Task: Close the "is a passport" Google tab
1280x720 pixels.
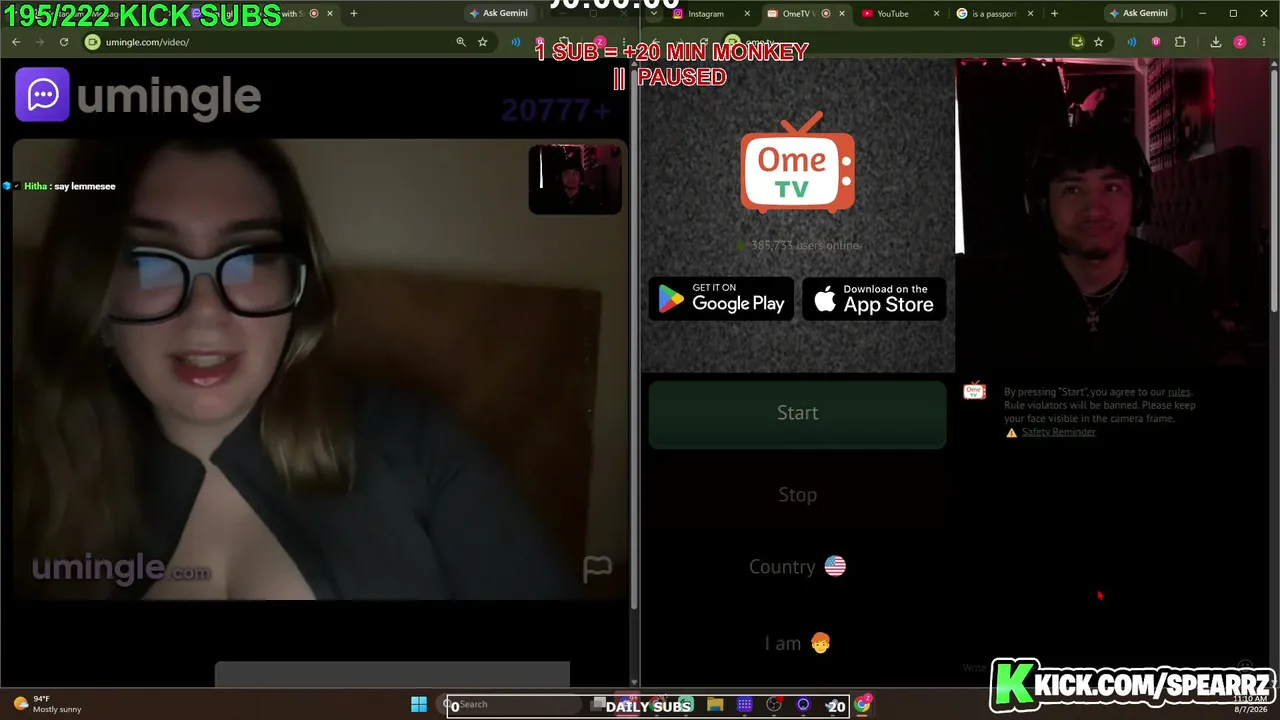Action: [x=1031, y=14]
